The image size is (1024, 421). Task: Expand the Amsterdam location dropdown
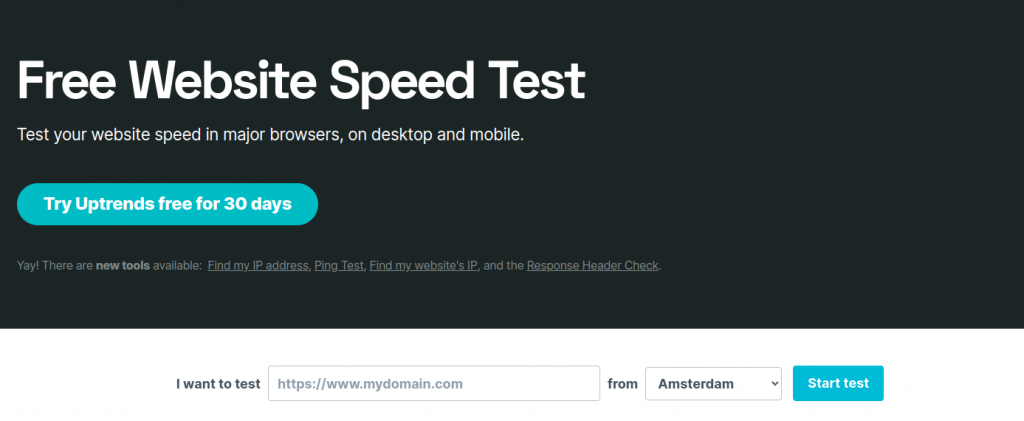713,383
